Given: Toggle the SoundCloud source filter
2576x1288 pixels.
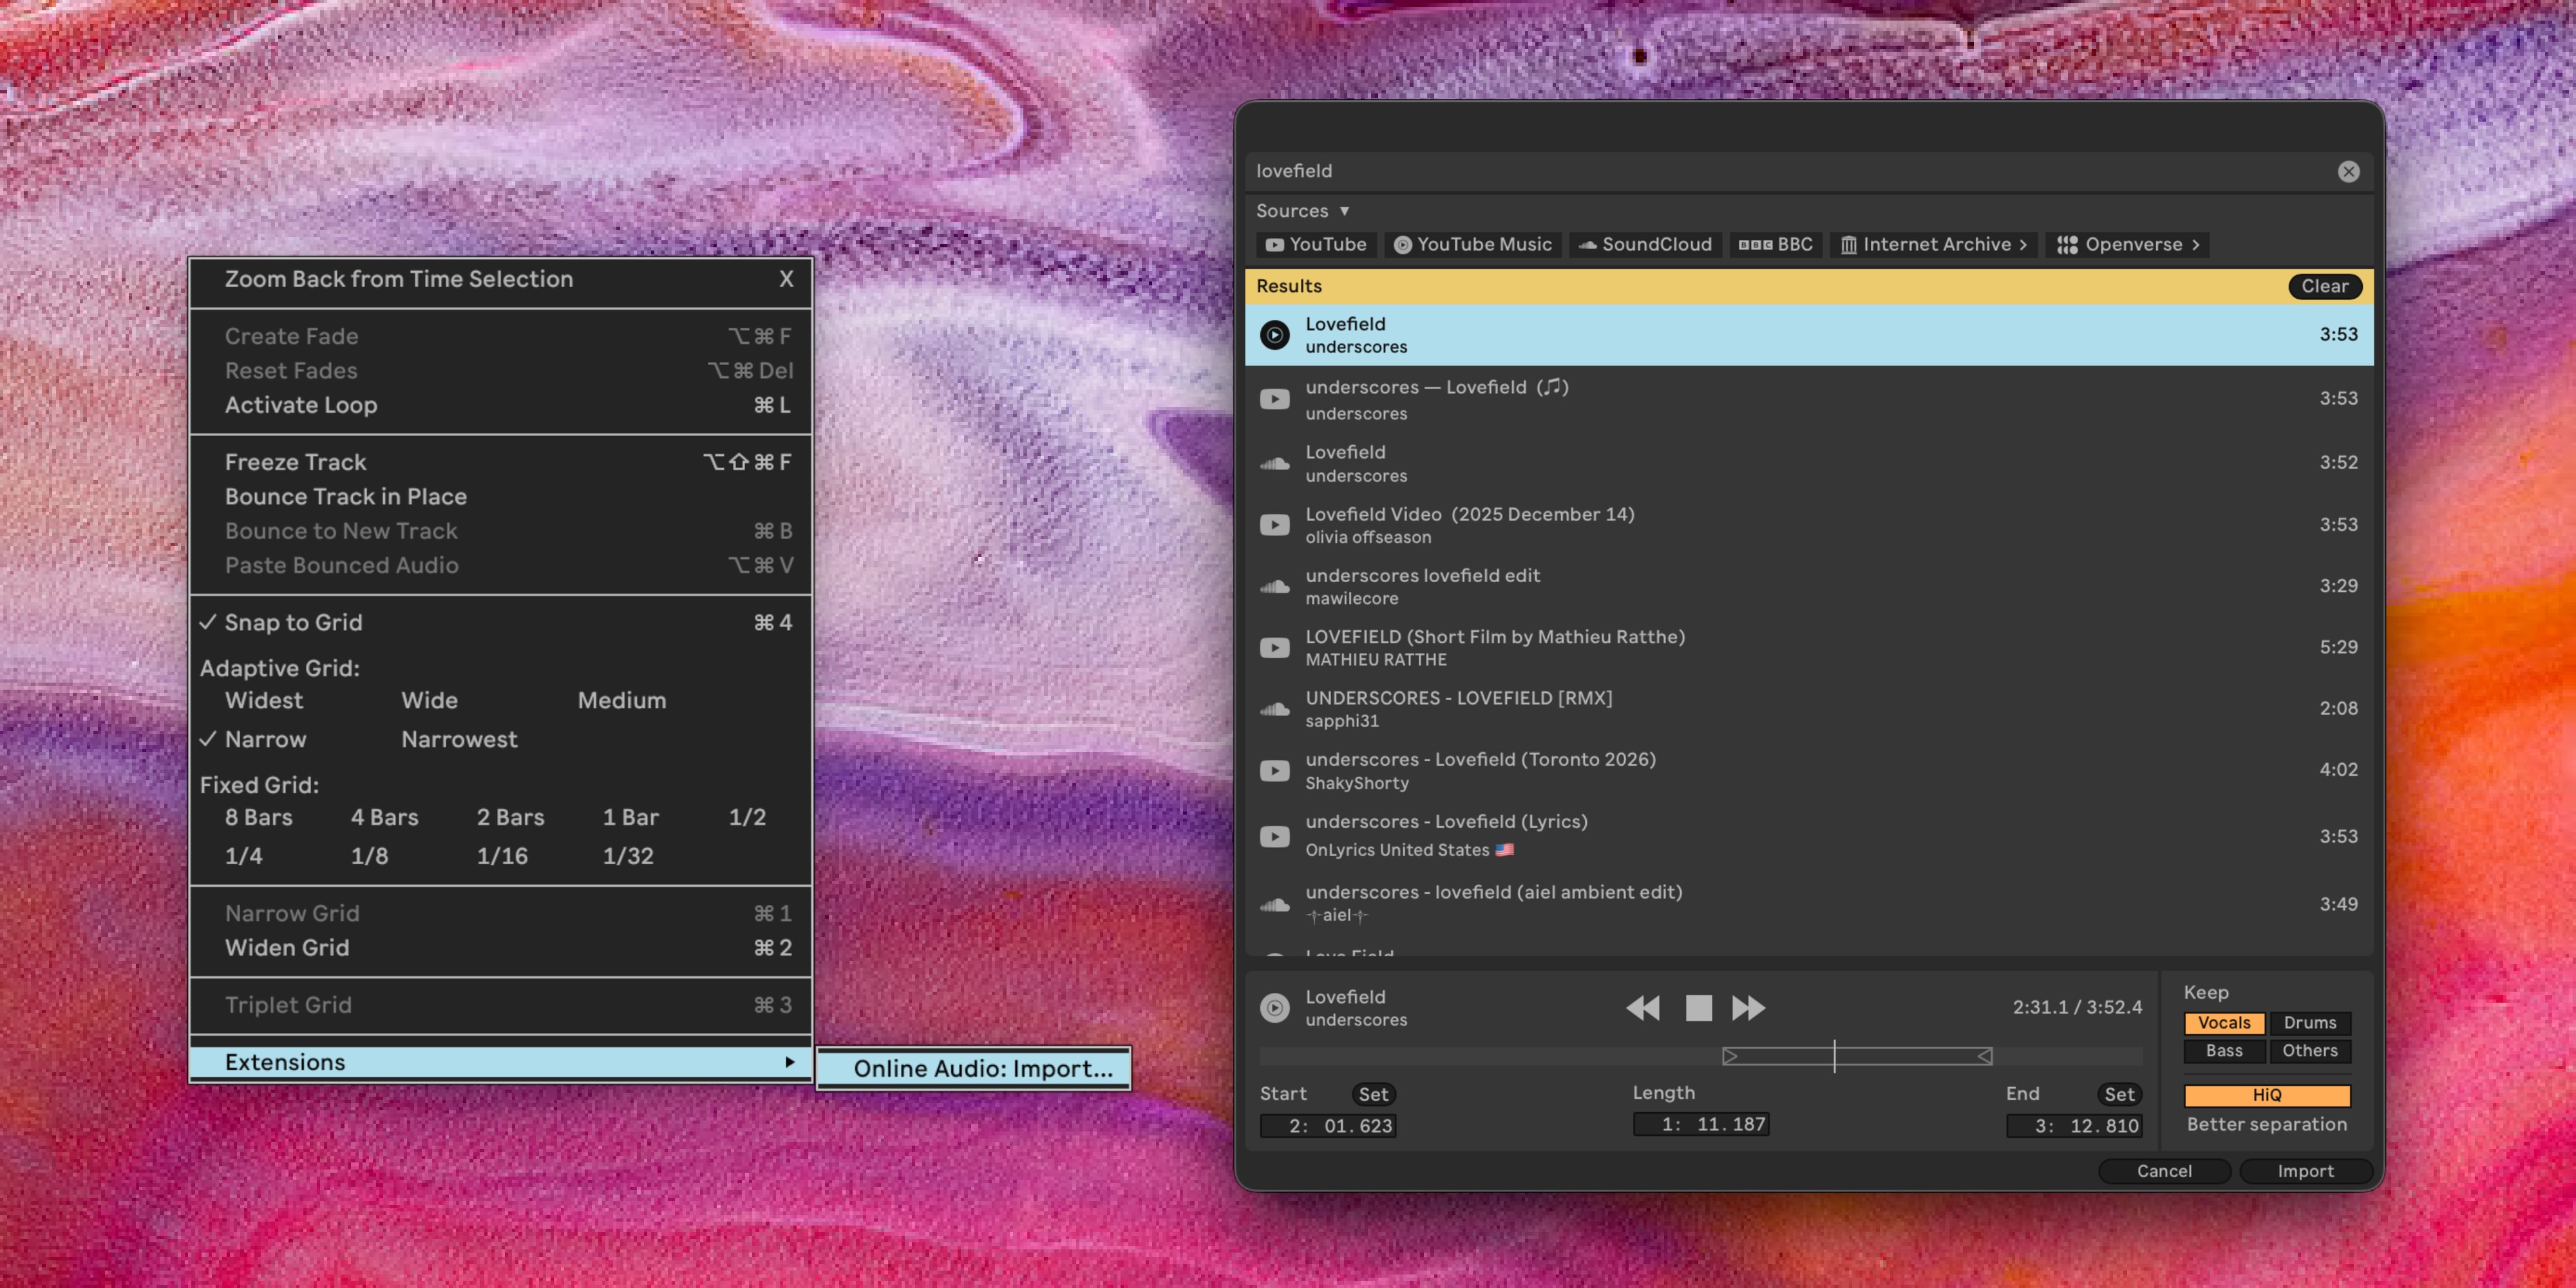Looking at the screenshot, I should pos(1645,245).
